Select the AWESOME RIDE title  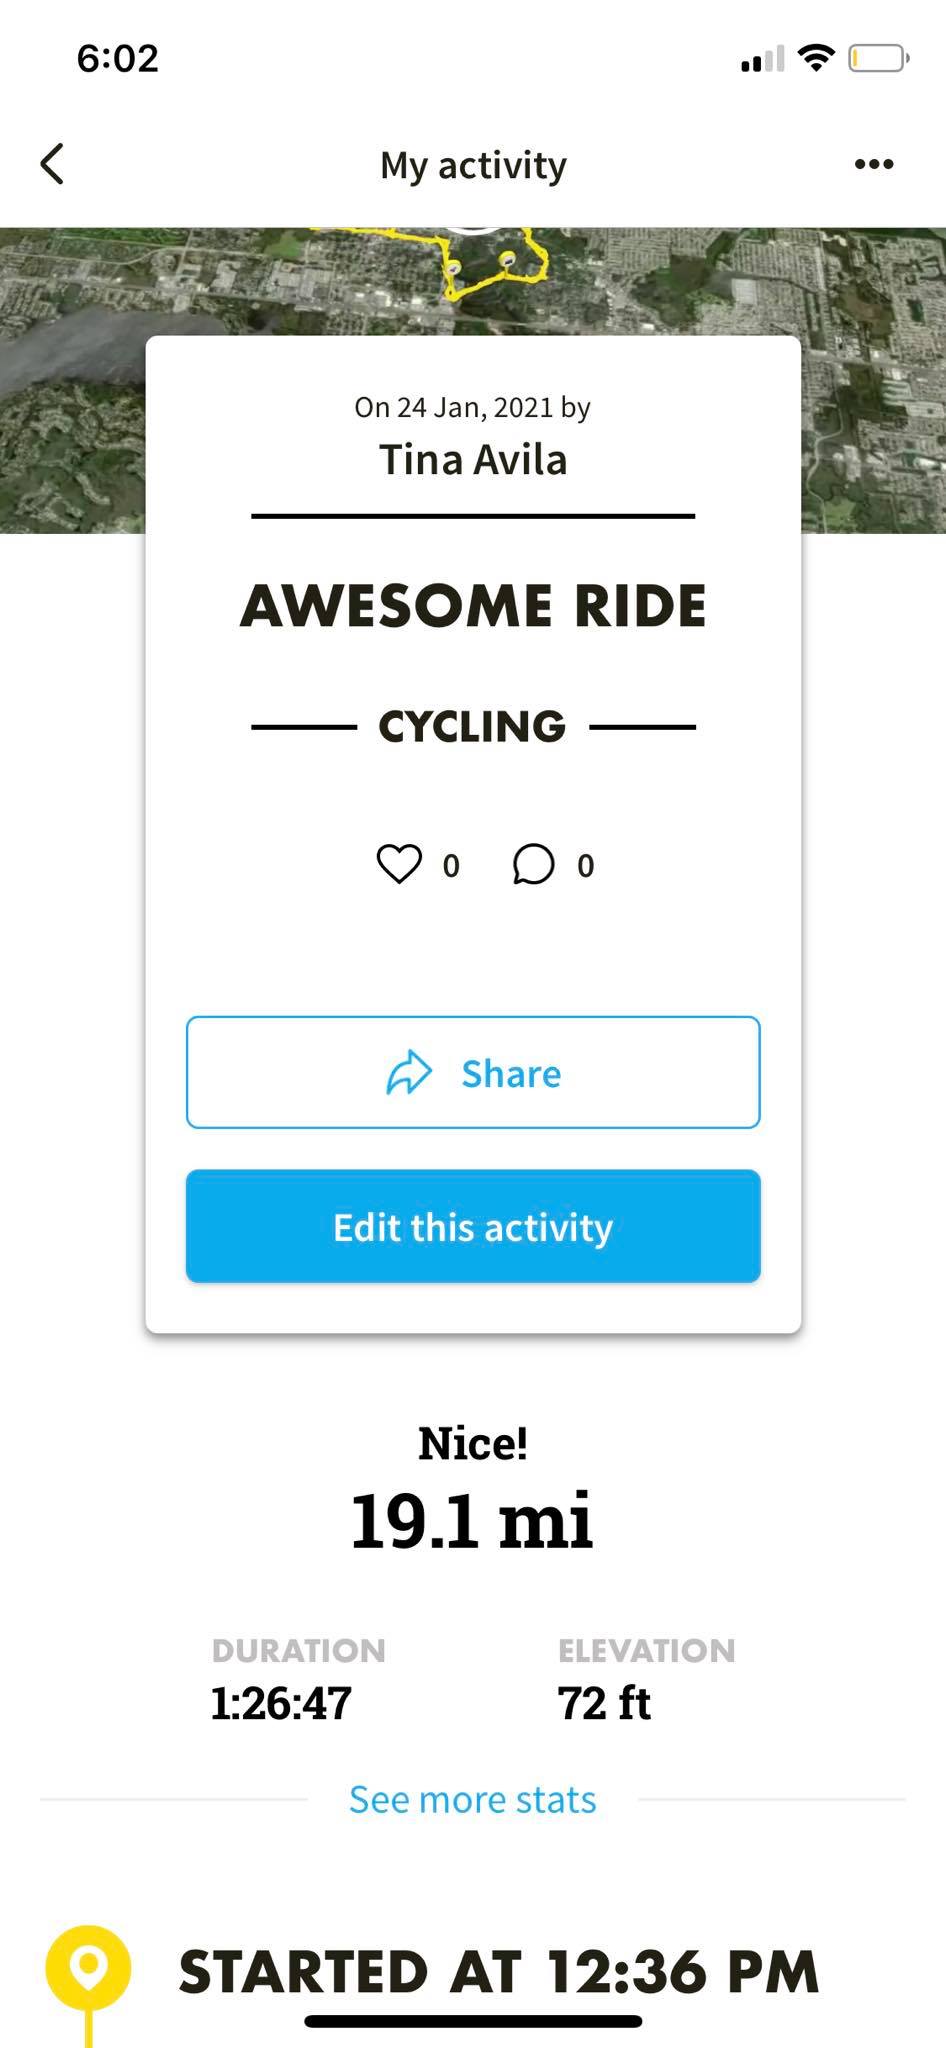click(473, 606)
